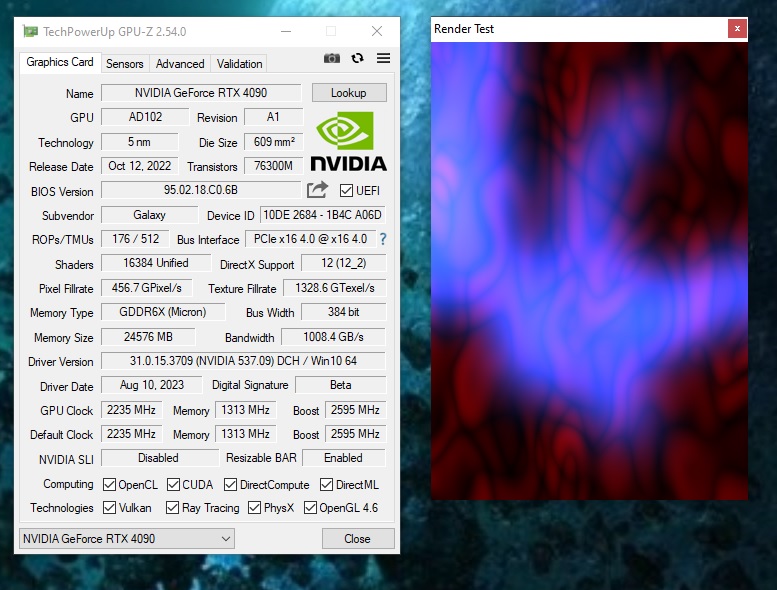Click the Close button in GPU-Z

tap(357, 538)
